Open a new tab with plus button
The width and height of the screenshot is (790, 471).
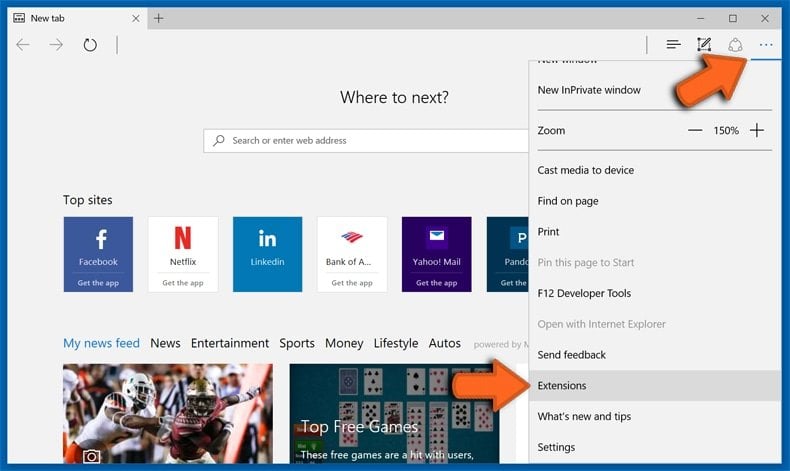(159, 18)
